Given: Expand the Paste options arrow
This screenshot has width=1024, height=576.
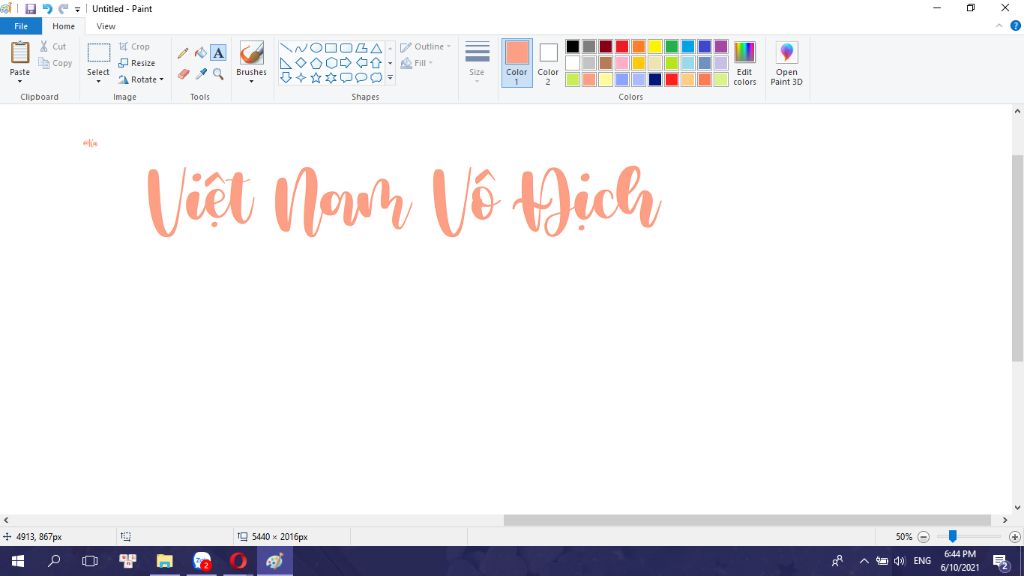Looking at the screenshot, I should click(x=20, y=81).
